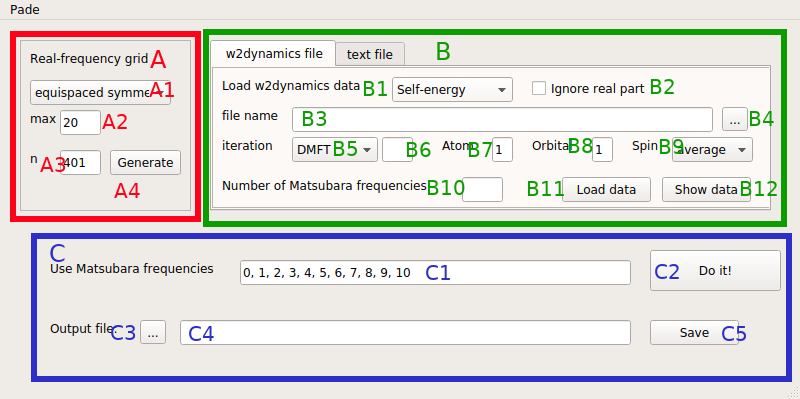The height and width of the screenshot is (399, 800).
Task: Open the Pade menu
Action: tap(24, 9)
